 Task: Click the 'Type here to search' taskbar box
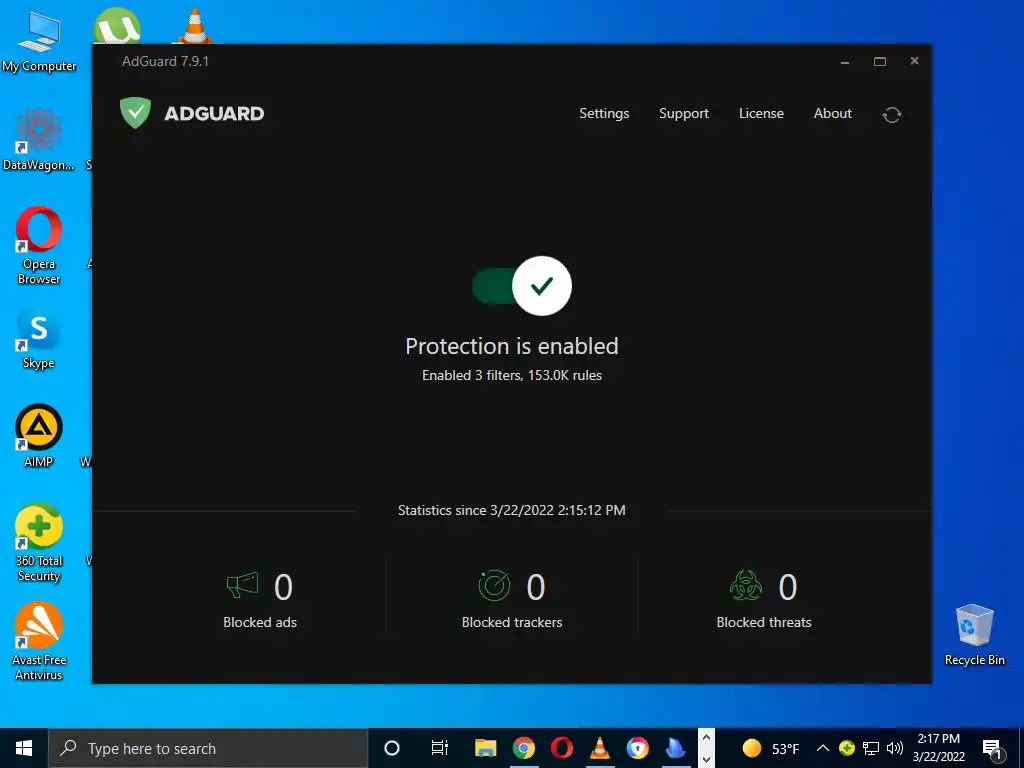click(208, 748)
